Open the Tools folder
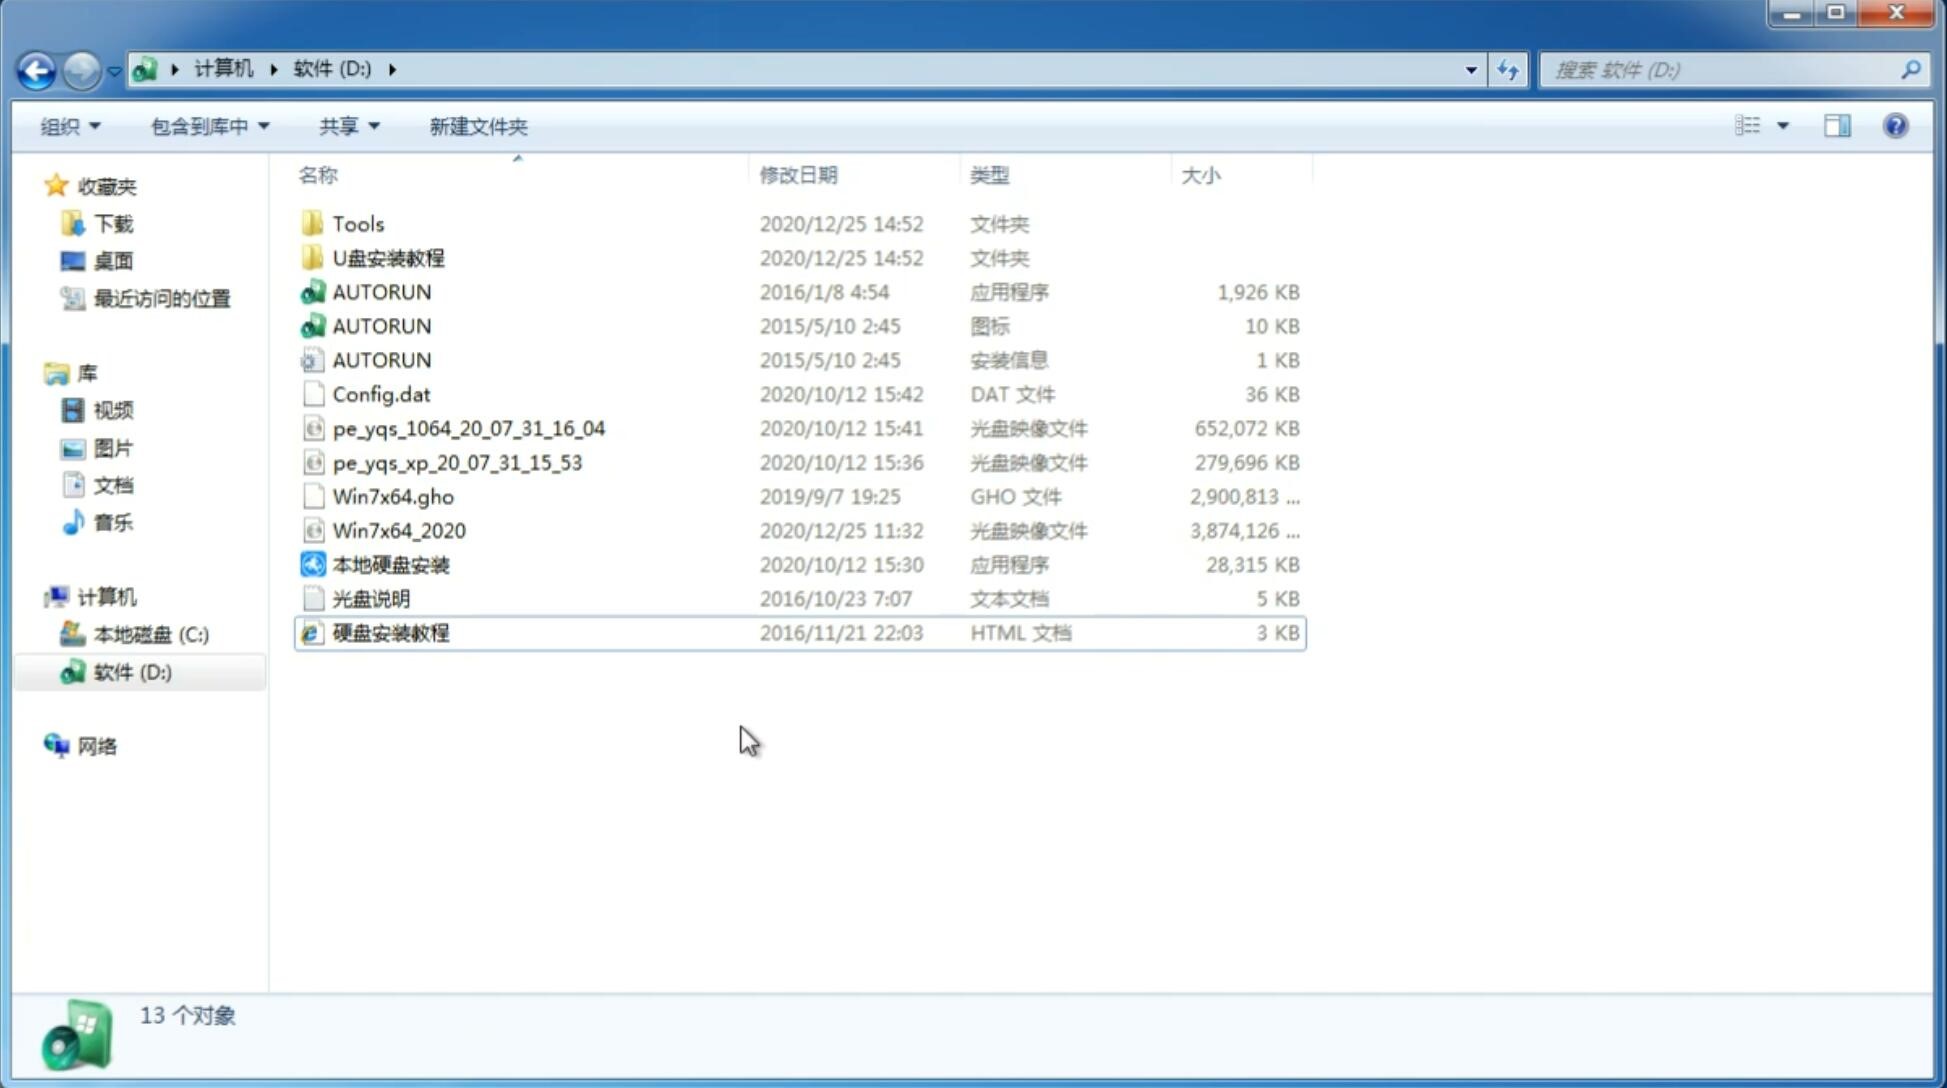1947x1088 pixels. click(357, 223)
